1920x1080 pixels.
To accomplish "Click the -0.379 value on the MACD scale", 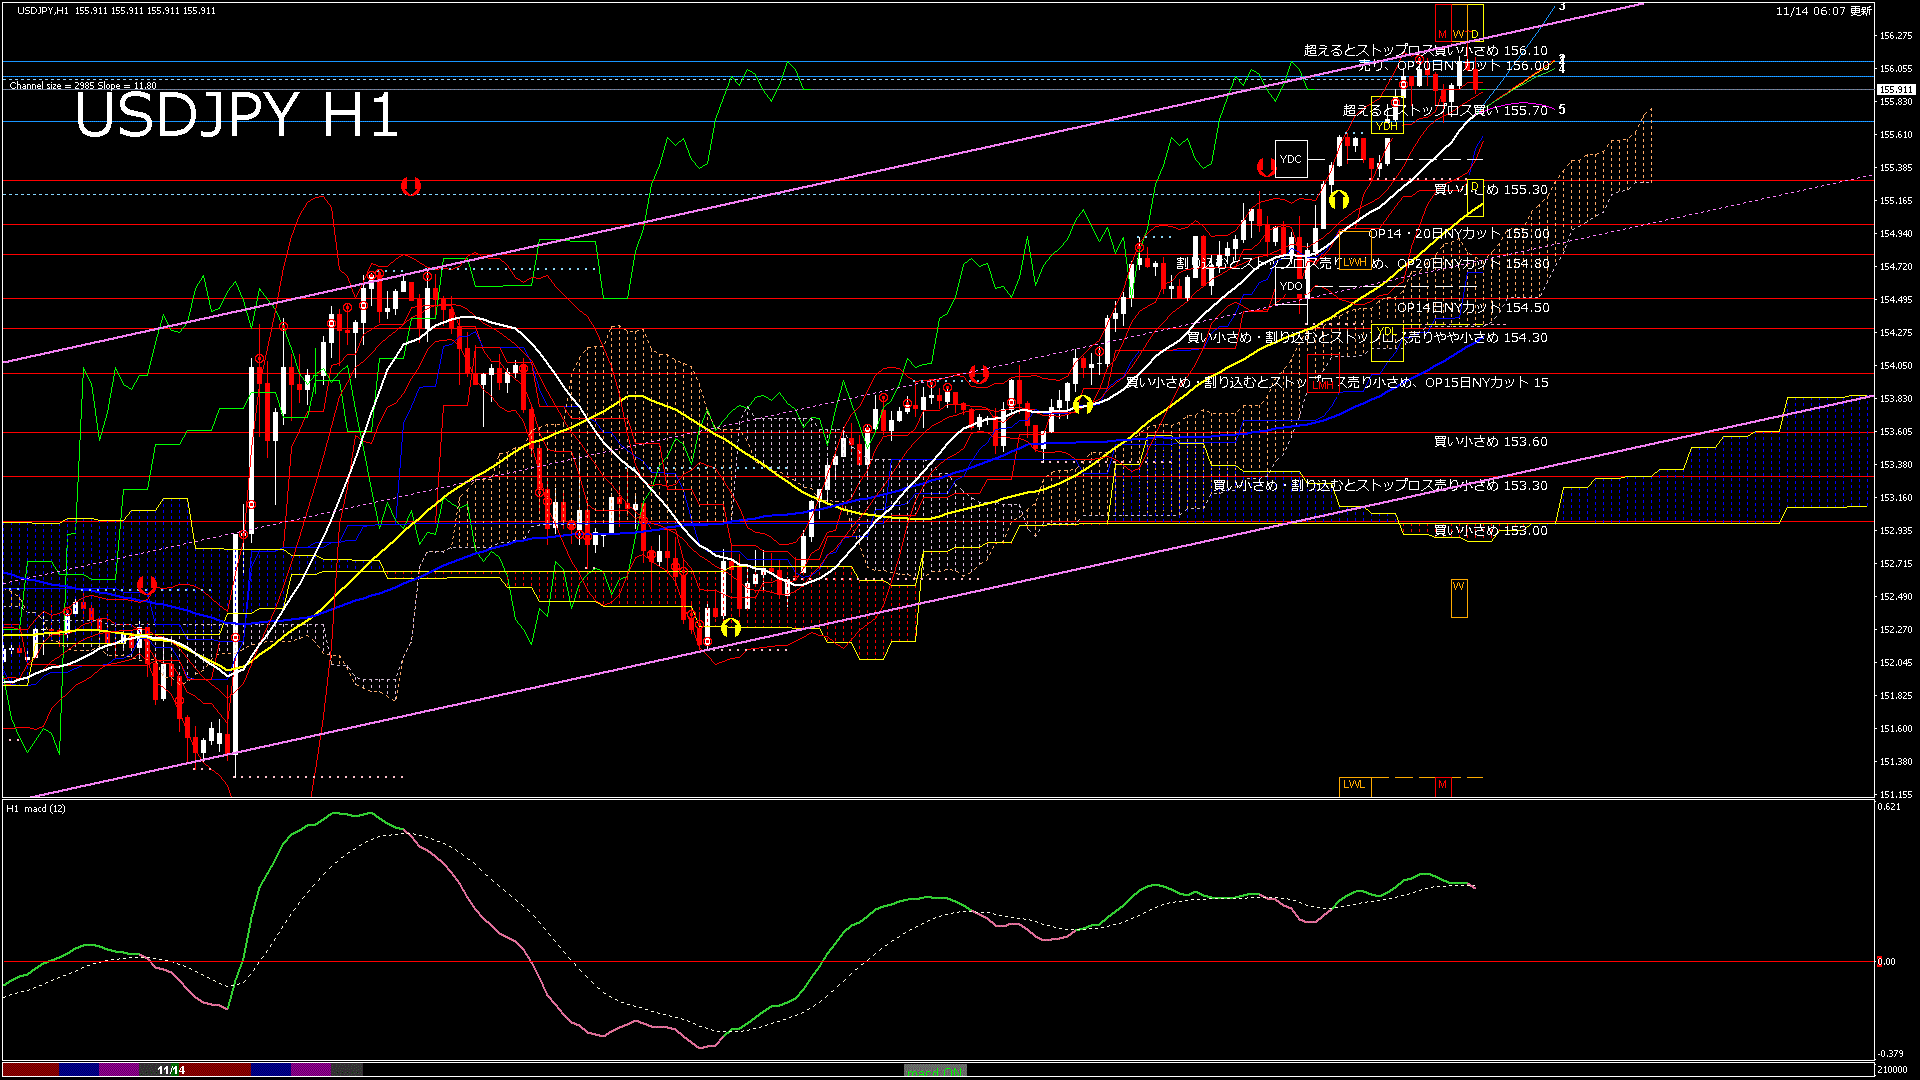I will point(1890,1053).
